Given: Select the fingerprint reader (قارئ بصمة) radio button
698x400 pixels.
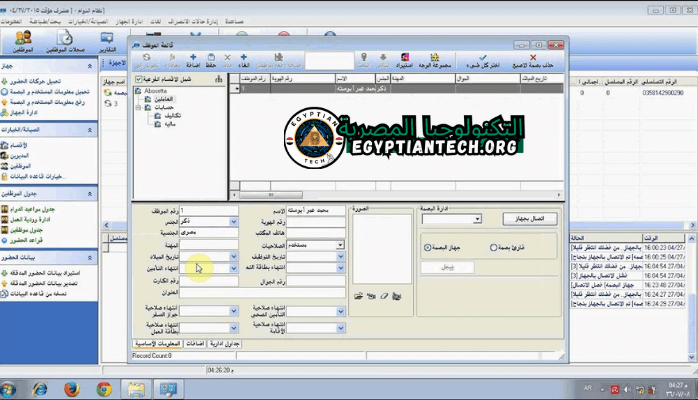Looking at the screenshot, I should coord(493,247).
